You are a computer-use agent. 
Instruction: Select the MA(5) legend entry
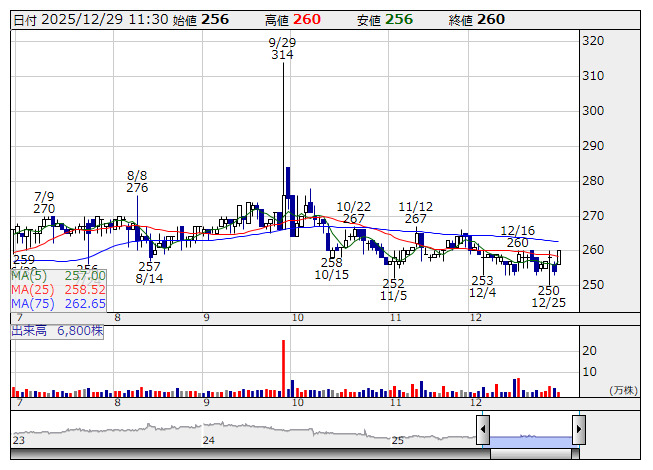click(58, 275)
